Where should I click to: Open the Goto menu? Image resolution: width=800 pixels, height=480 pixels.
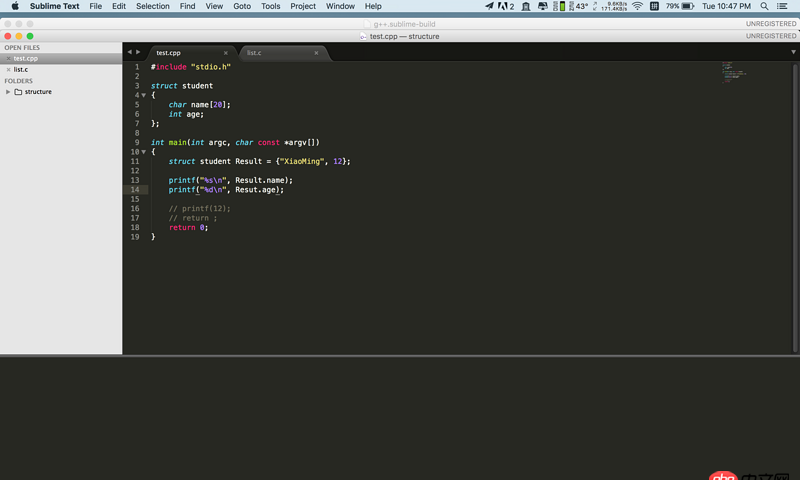pos(242,6)
